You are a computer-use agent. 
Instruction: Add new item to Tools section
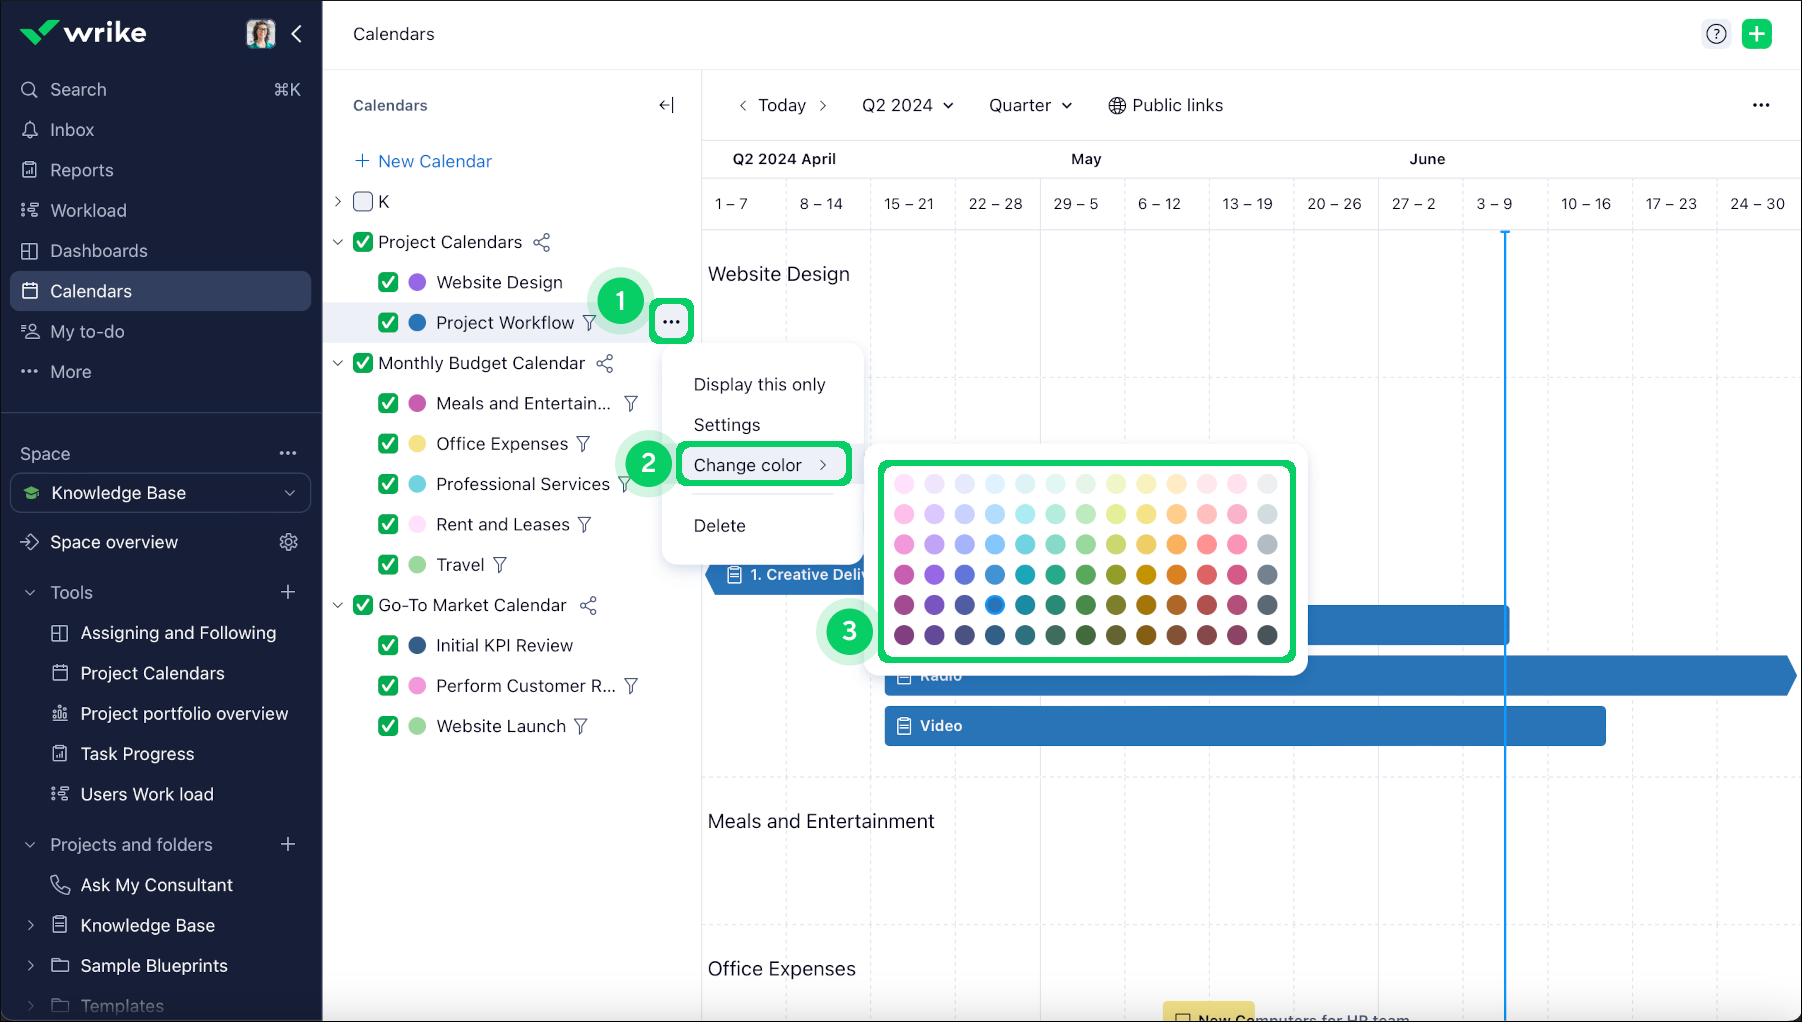tap(288, 592)
